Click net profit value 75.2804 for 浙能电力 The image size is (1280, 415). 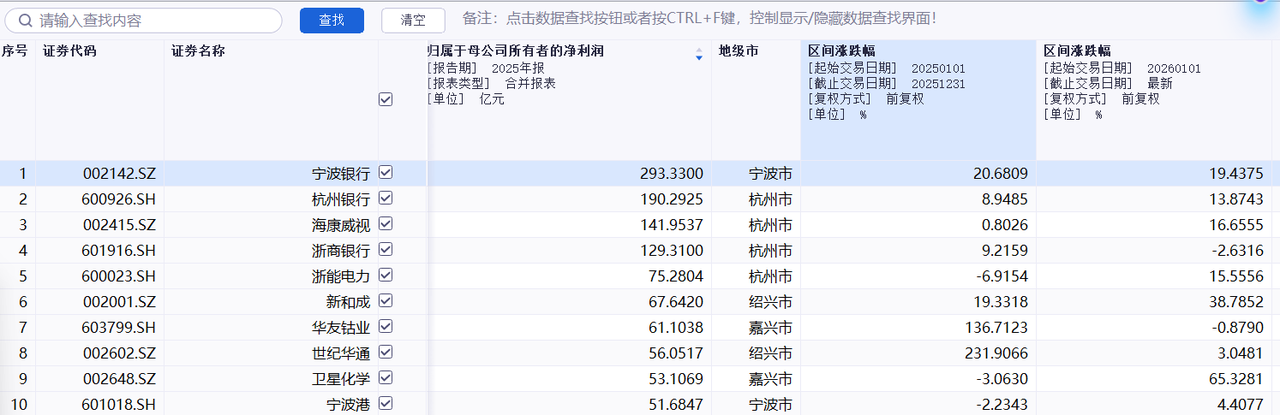point(670,276)
